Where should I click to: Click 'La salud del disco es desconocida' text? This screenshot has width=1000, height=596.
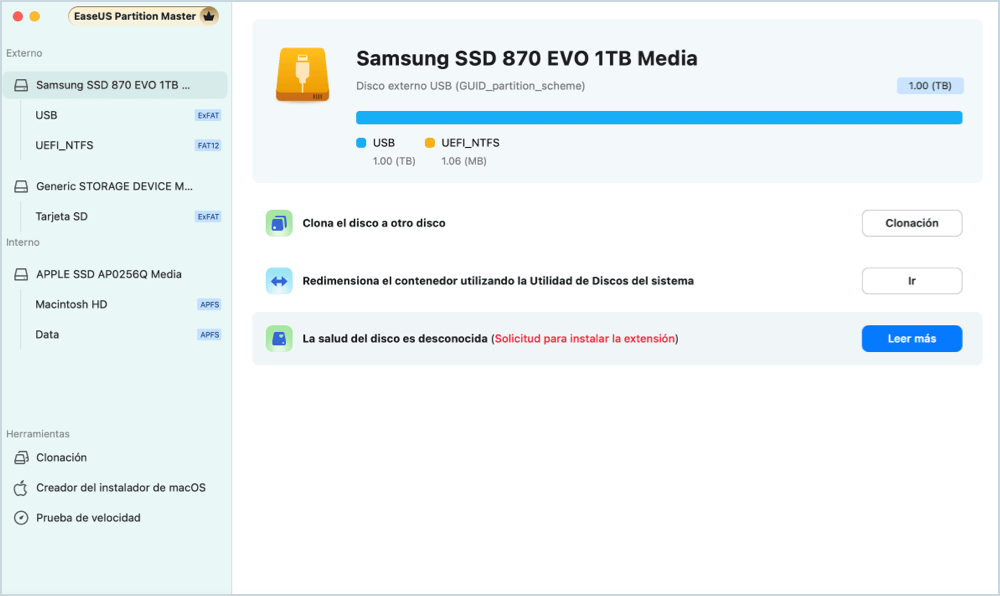click(395, 339)
